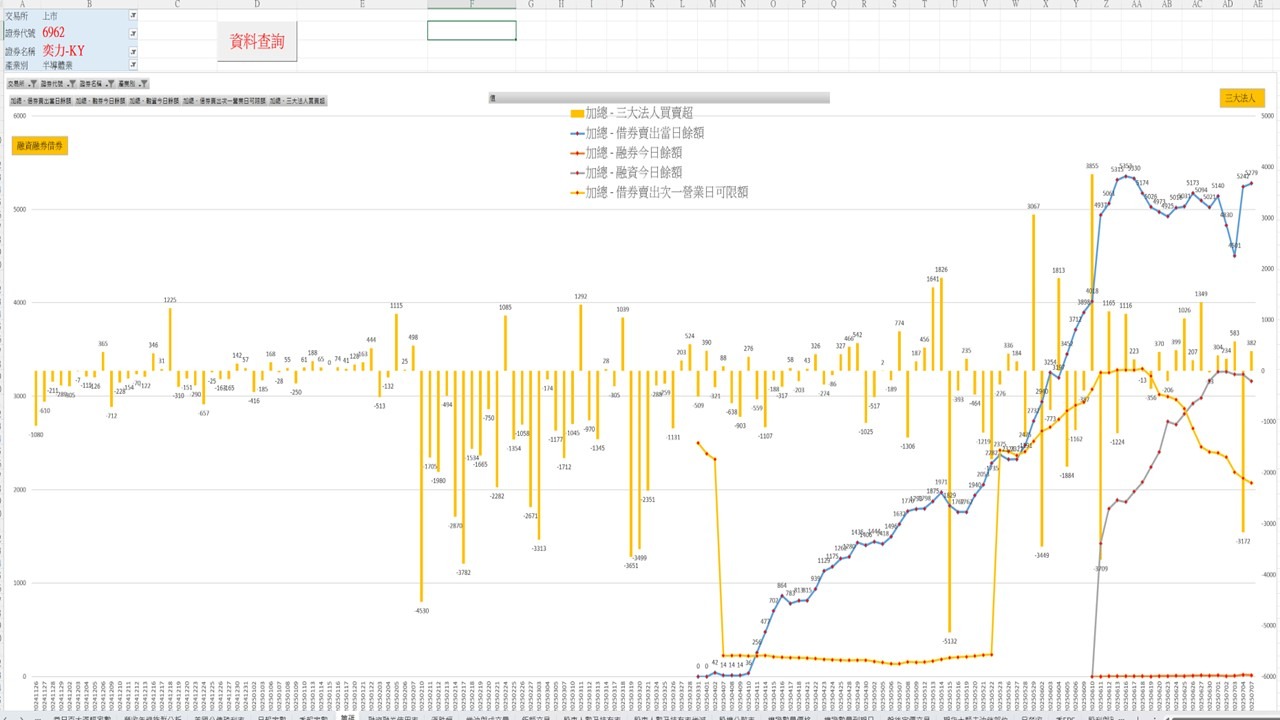This screenshot has height=720, width=1280.
Task: Expand the 證券代號 chart field button
Action: click(57, 84)
